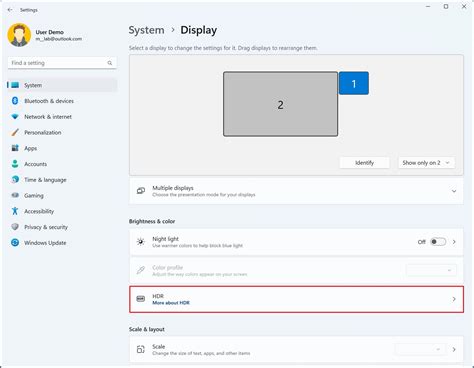474x368 pixels.
Task: Open Bluetooth & devices settings page
Action: tap(62, 101)
